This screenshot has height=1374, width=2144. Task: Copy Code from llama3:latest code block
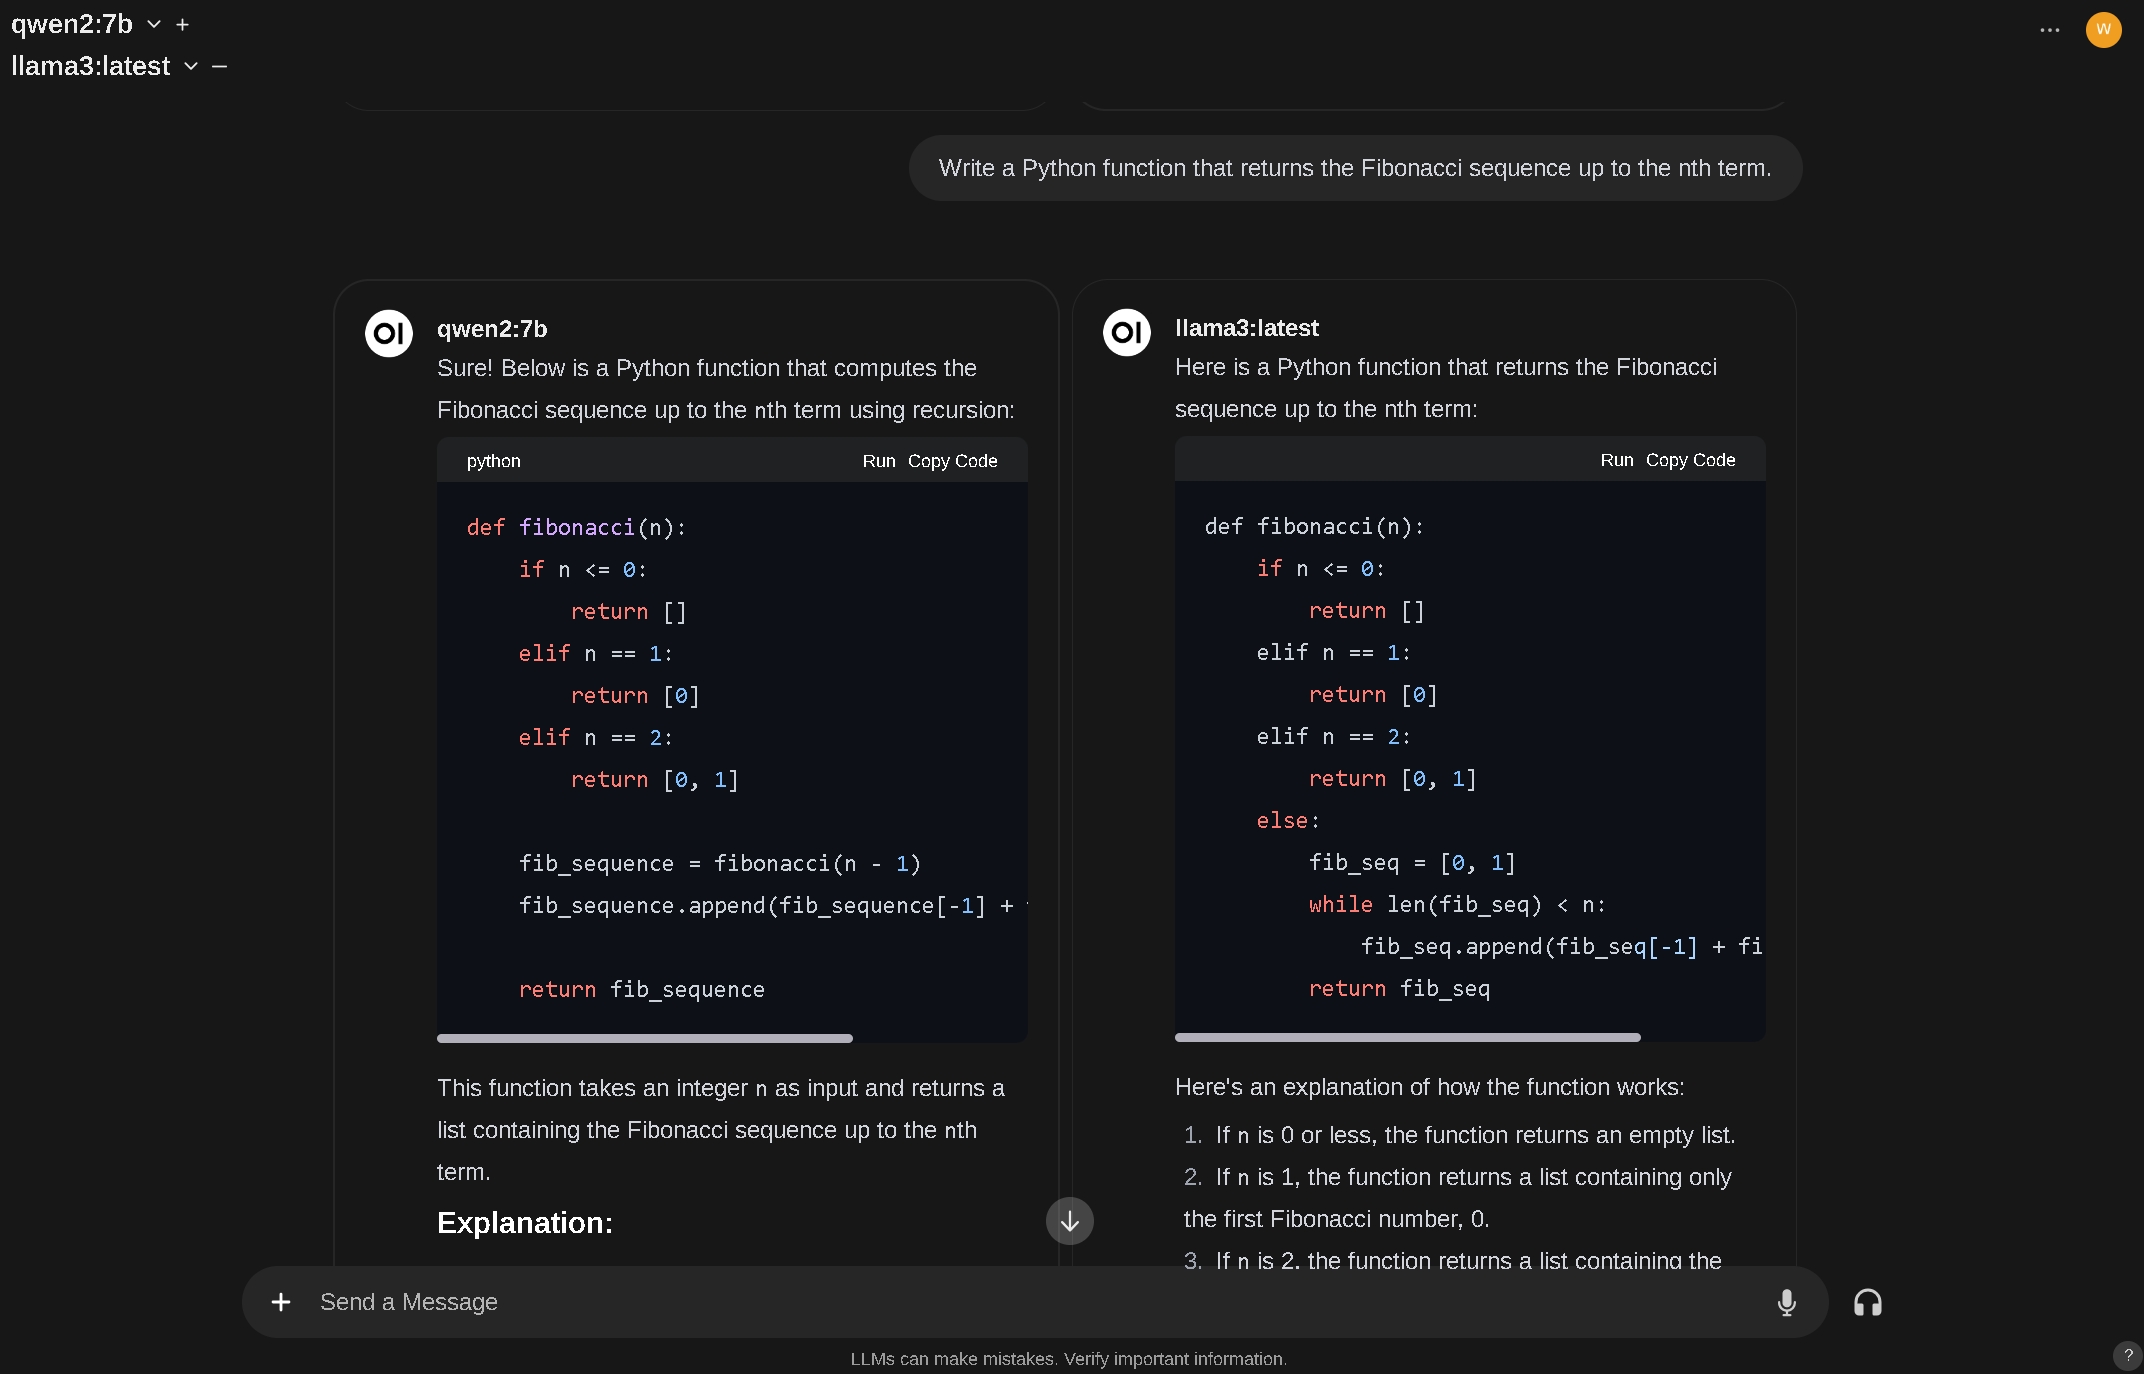[x=1690, y=460]
